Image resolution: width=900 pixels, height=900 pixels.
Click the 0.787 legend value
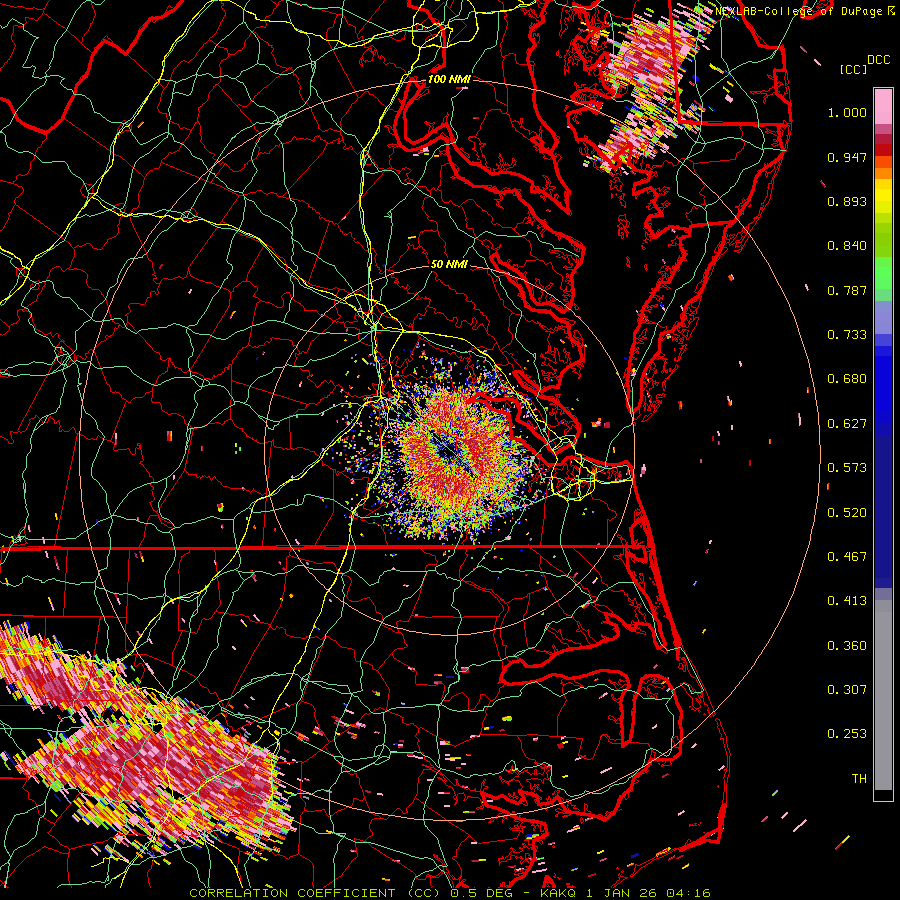click(x=847, y=290)
